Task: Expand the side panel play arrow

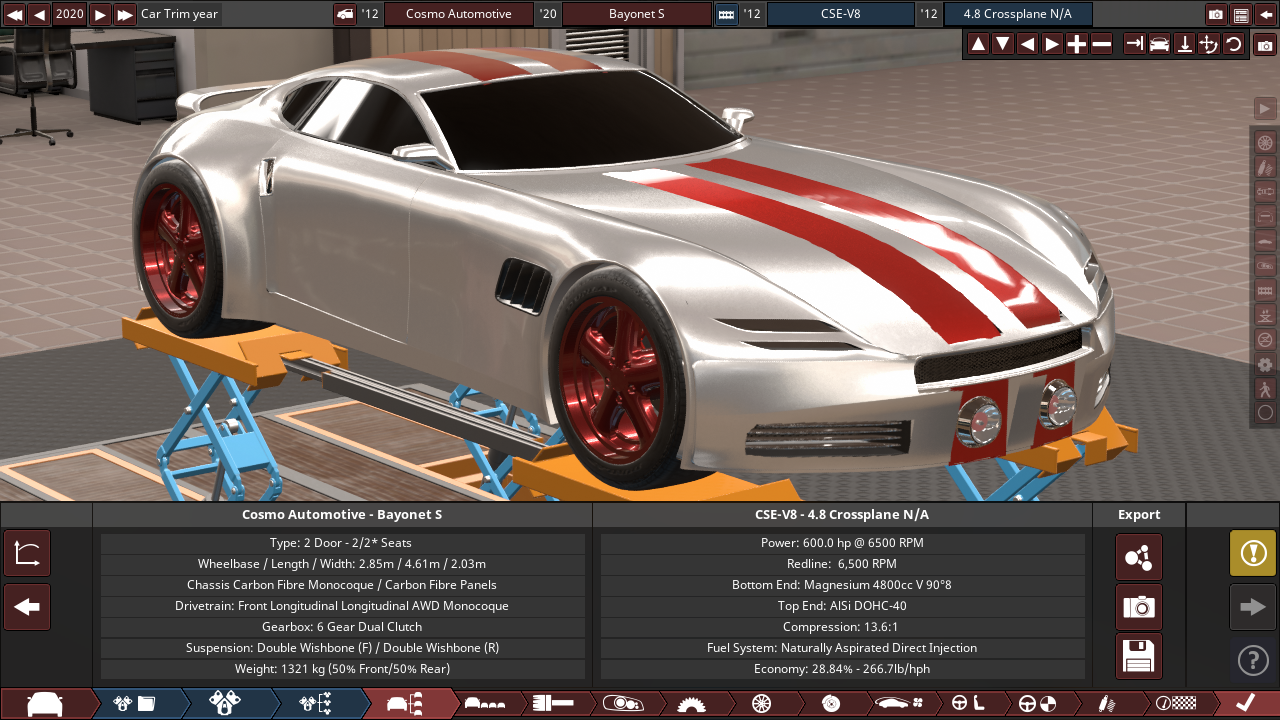Action: 1265,108
